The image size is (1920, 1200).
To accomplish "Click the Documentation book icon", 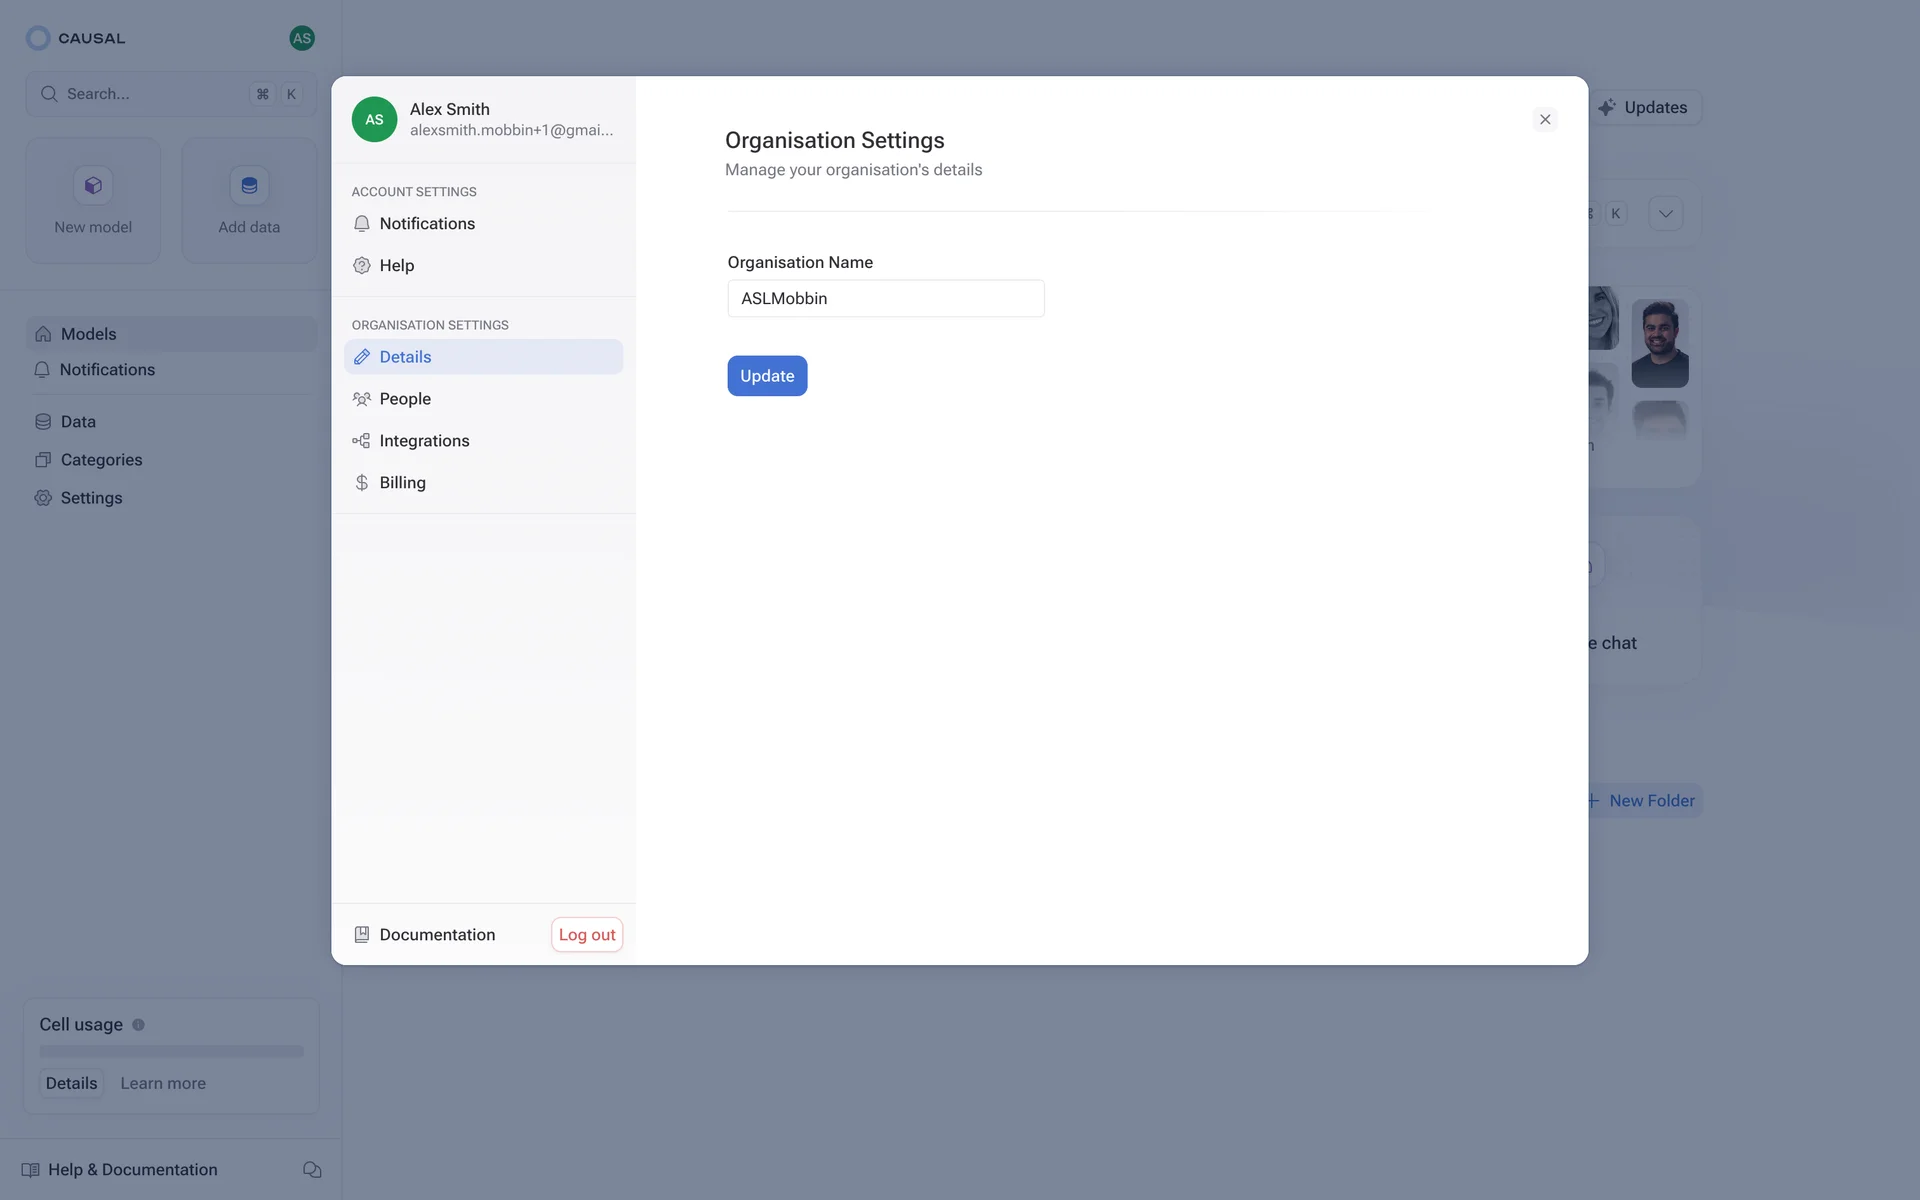I will (362, 934).
